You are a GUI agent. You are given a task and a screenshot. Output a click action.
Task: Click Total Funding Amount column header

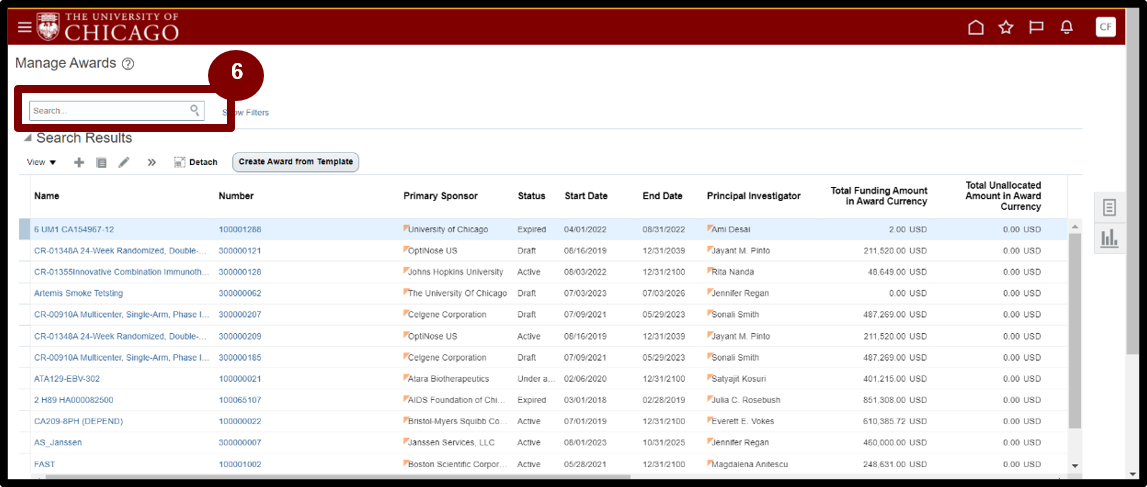[879, 196]
